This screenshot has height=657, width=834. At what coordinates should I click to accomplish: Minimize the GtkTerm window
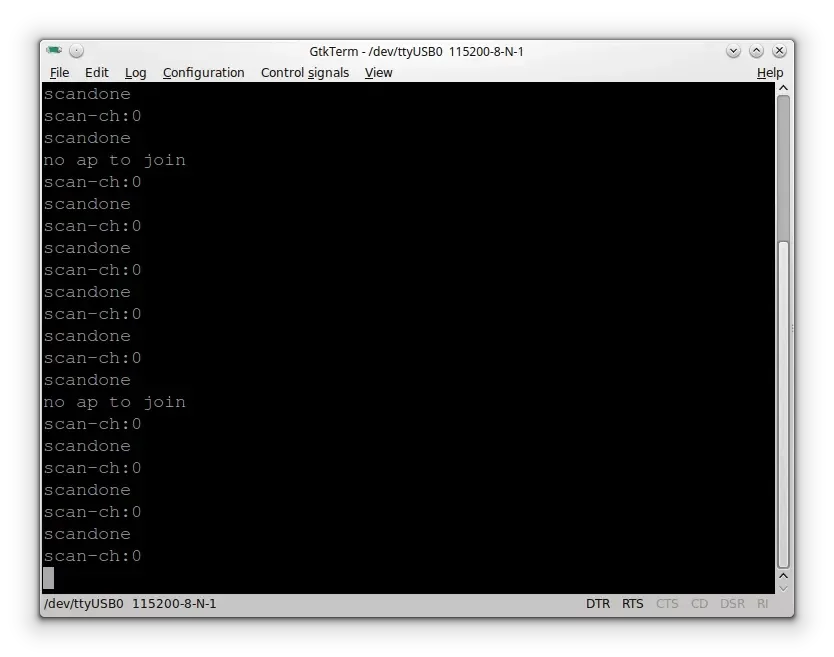733,51
